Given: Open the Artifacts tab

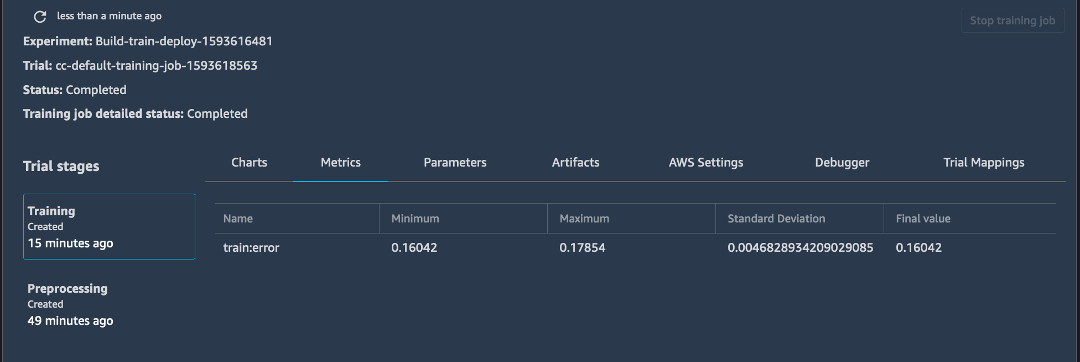Looking at the screenshot, I should [x=576, y=162].
